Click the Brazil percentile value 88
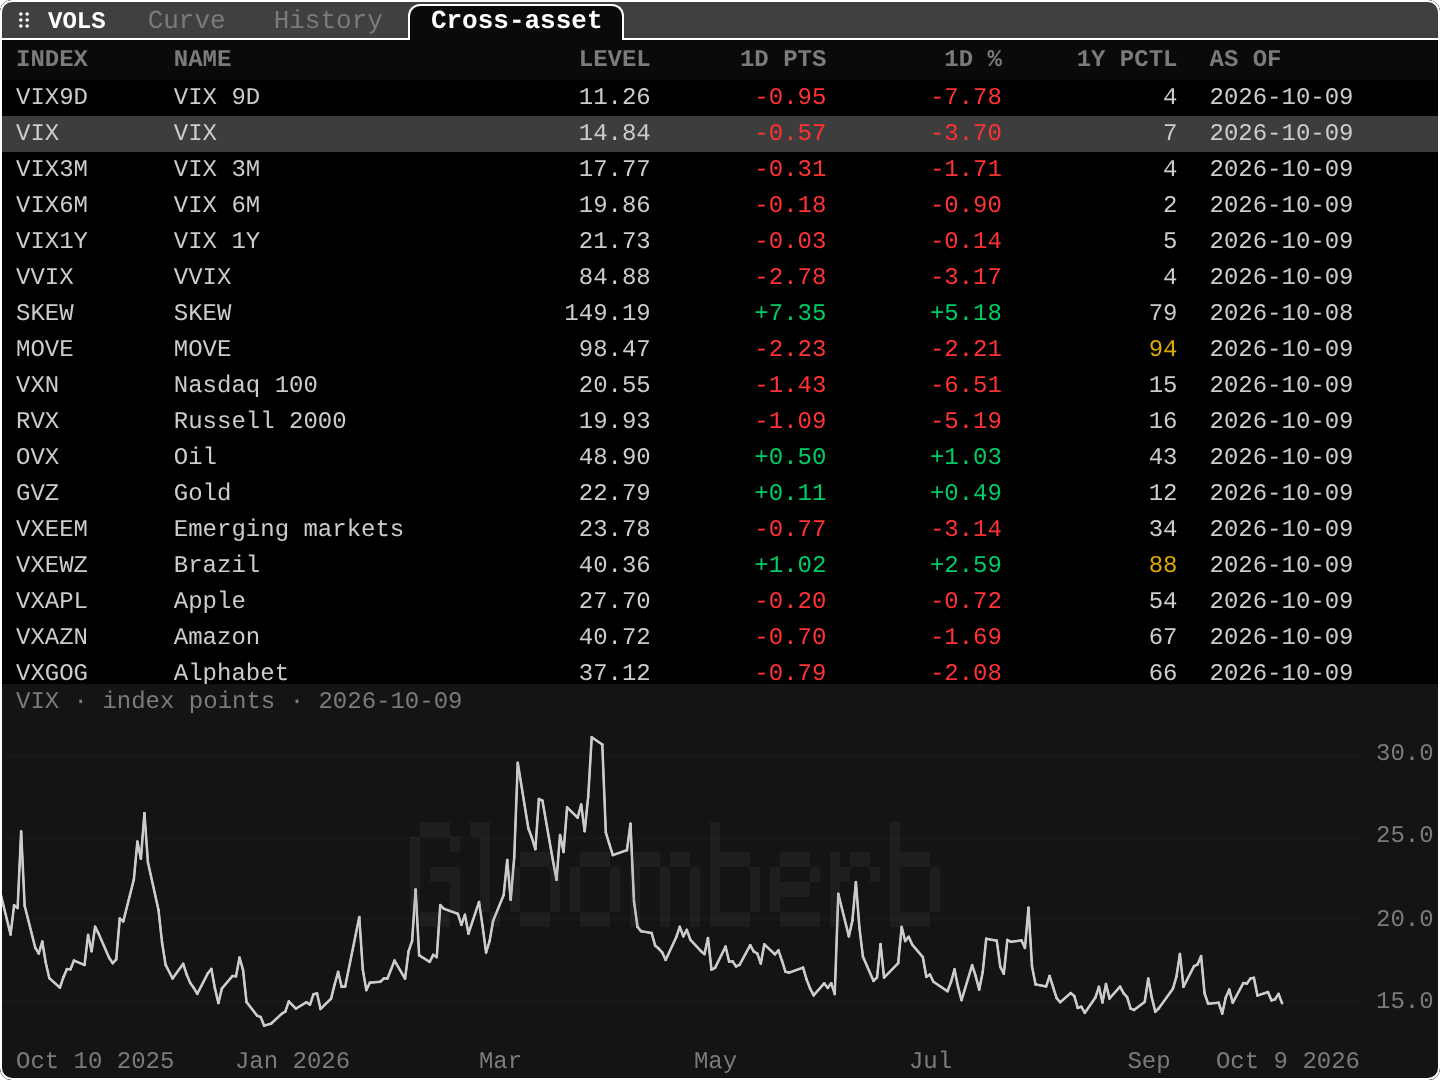 [x=1163, y=565]
